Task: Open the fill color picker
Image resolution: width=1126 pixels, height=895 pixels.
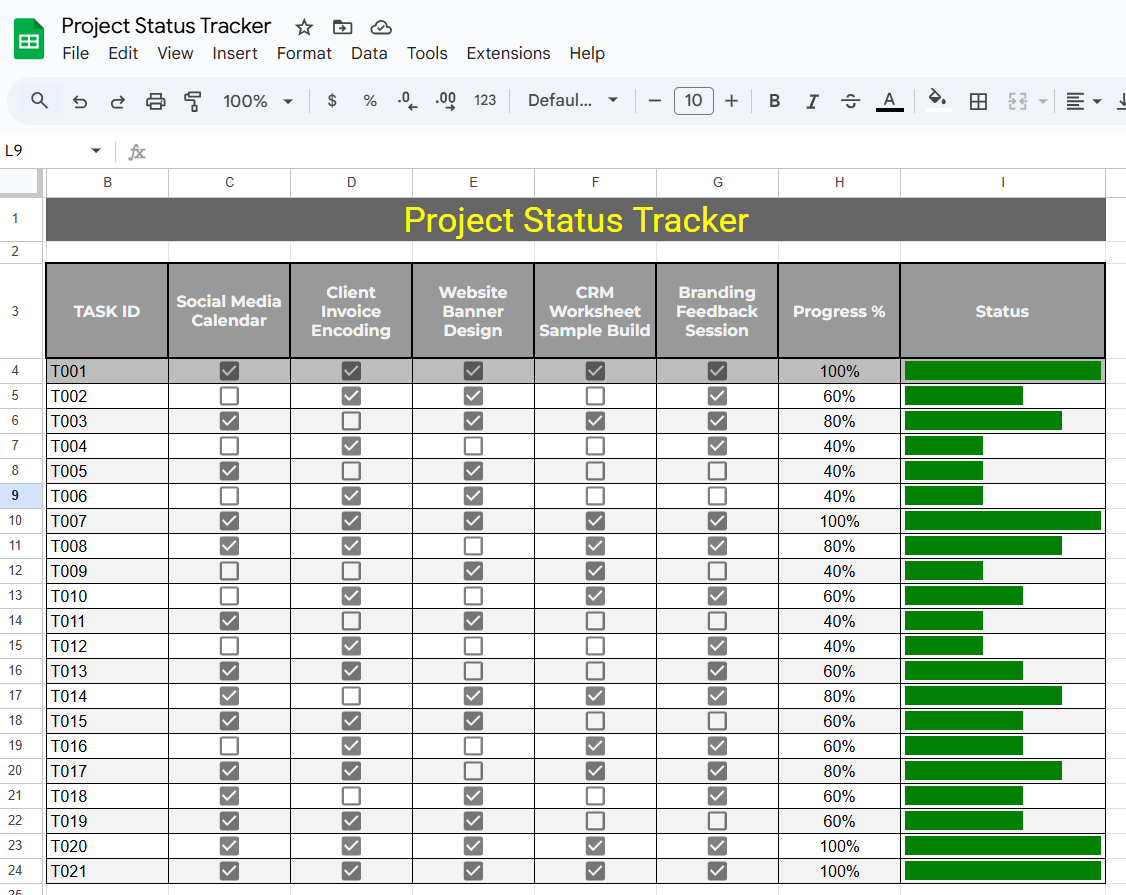Action: tap(937, 101)
